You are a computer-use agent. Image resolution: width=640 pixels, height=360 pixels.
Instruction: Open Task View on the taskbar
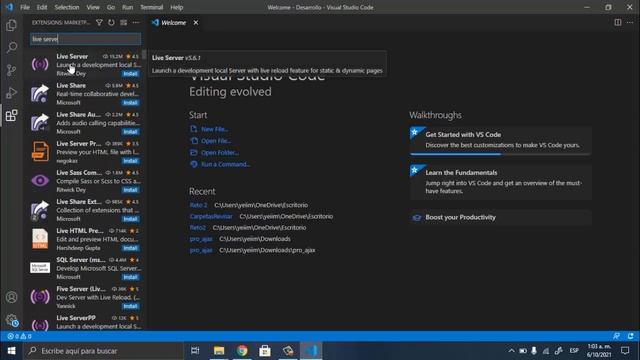click(195, 351)
